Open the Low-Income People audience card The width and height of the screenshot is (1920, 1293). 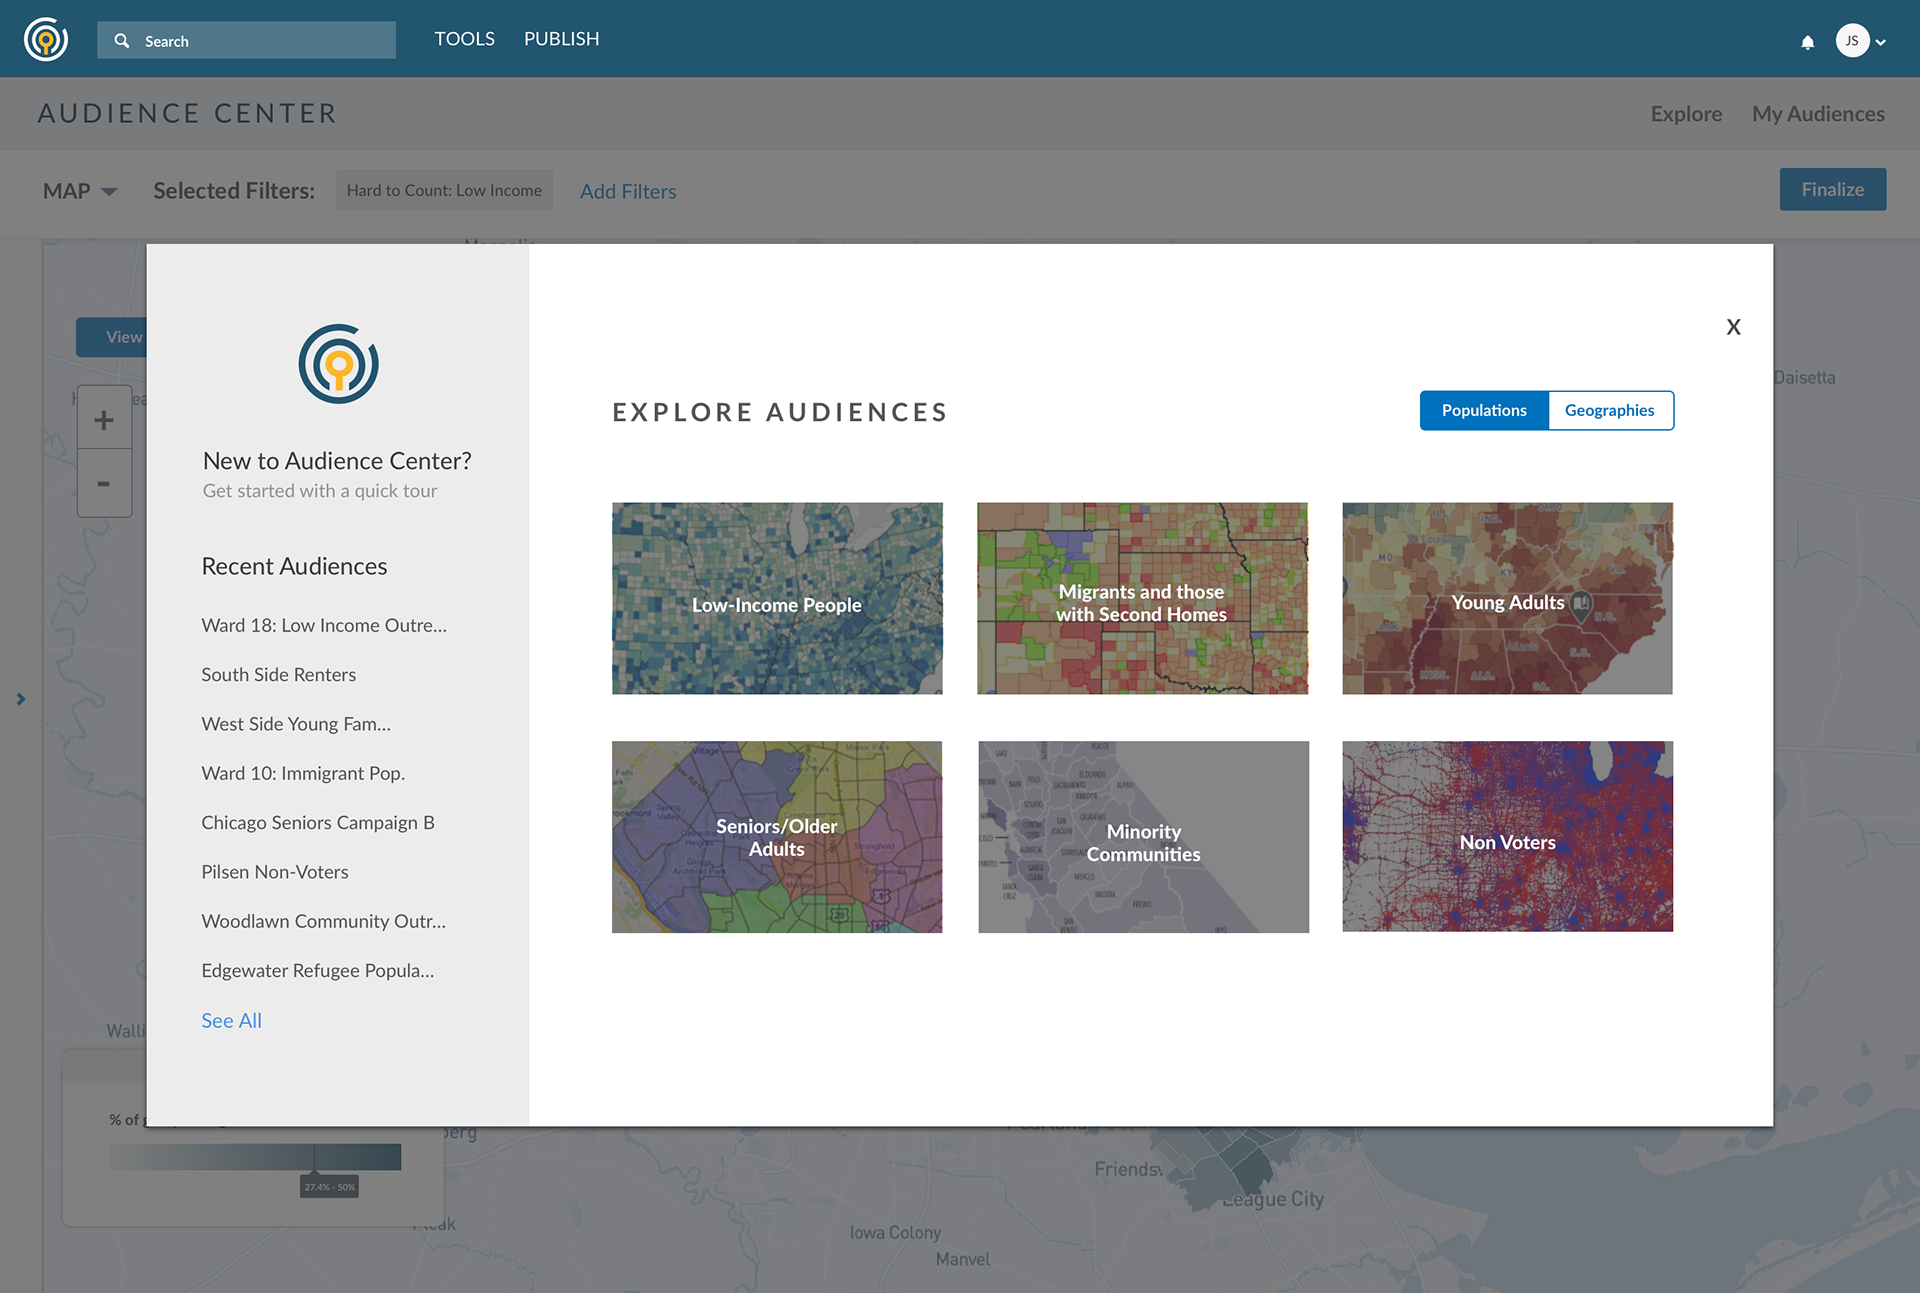pyautogui.click(x=777, y=598)
